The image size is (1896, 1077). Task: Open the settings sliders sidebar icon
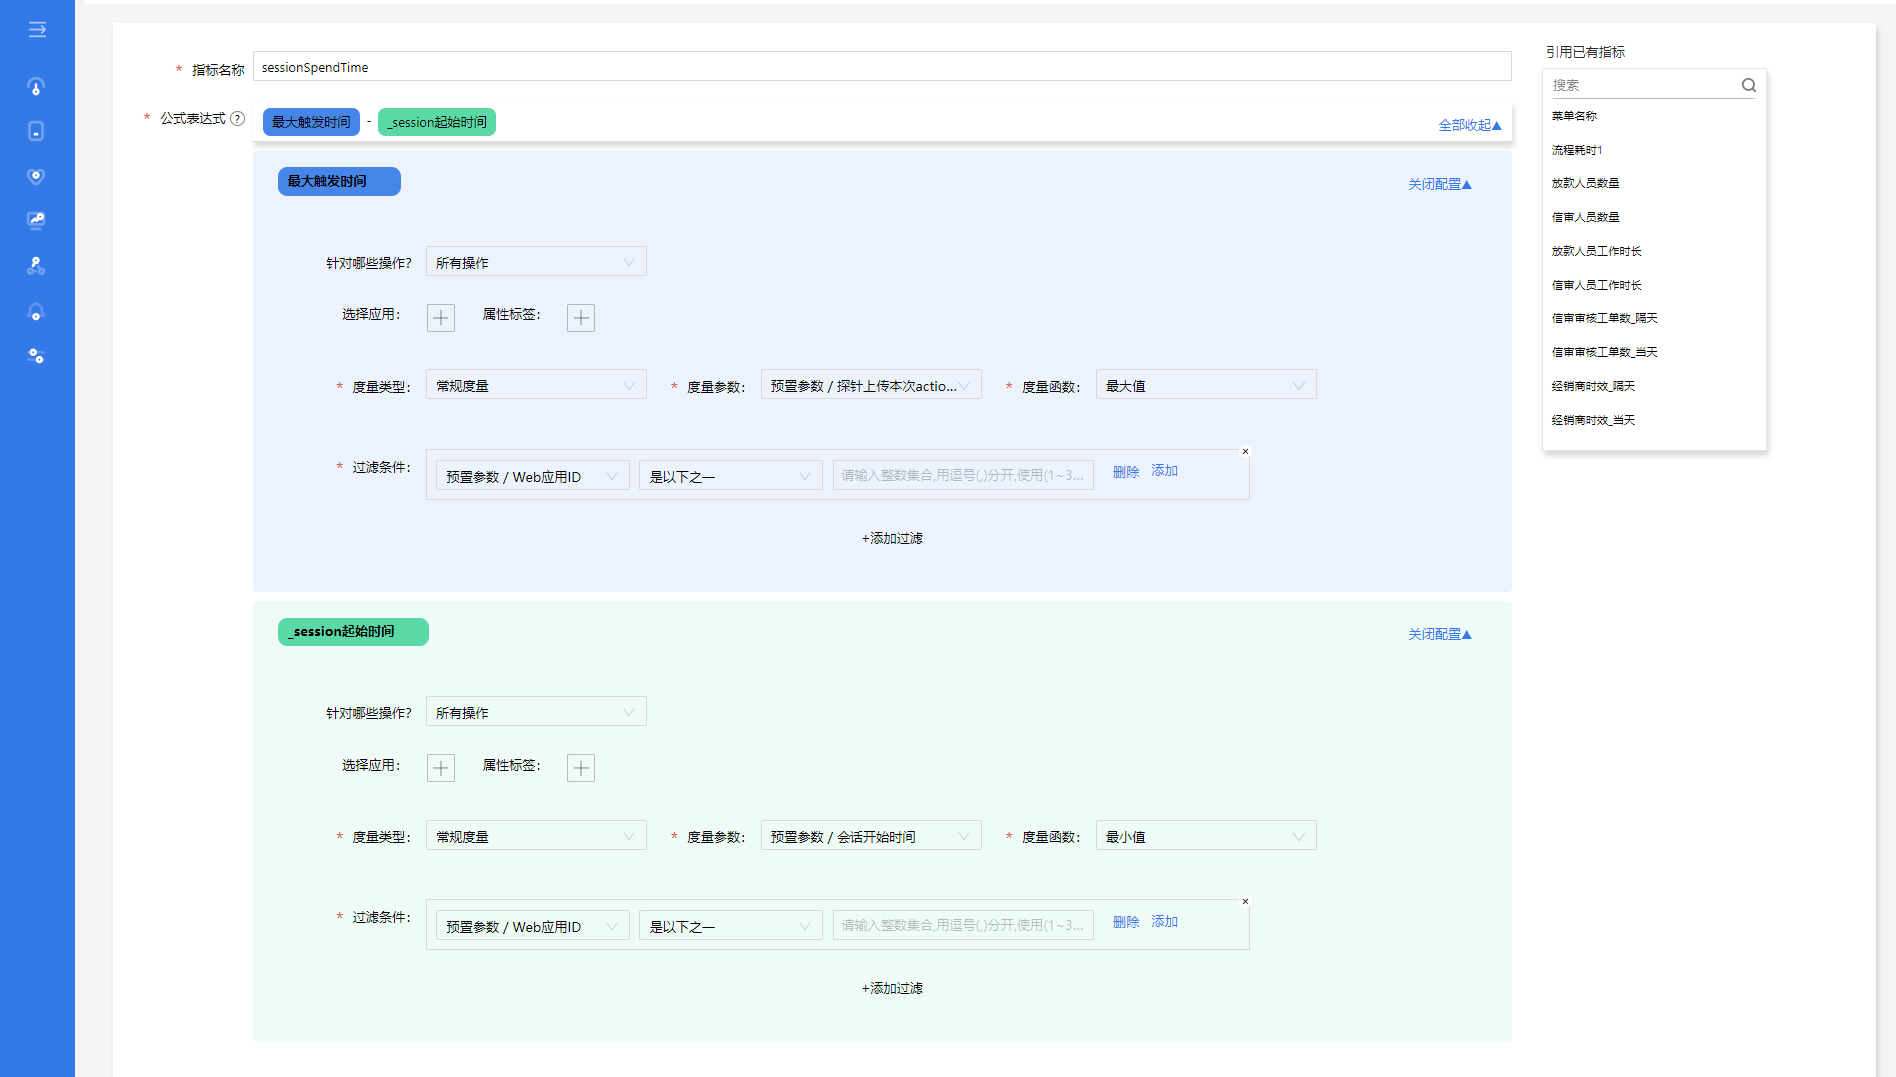tap(36, 356)
